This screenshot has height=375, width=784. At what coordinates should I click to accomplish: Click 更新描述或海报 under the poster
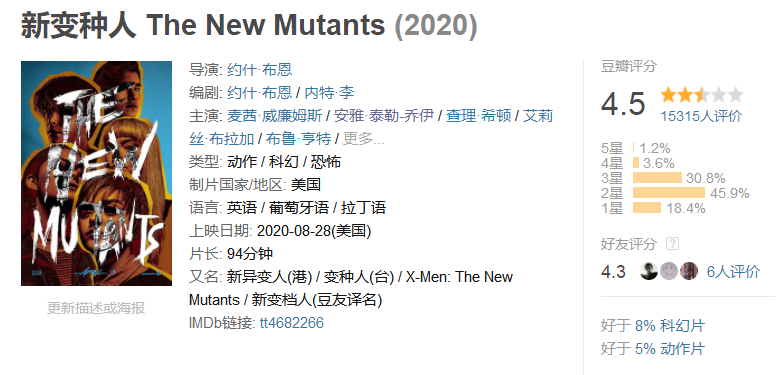[x=96, y=308]
